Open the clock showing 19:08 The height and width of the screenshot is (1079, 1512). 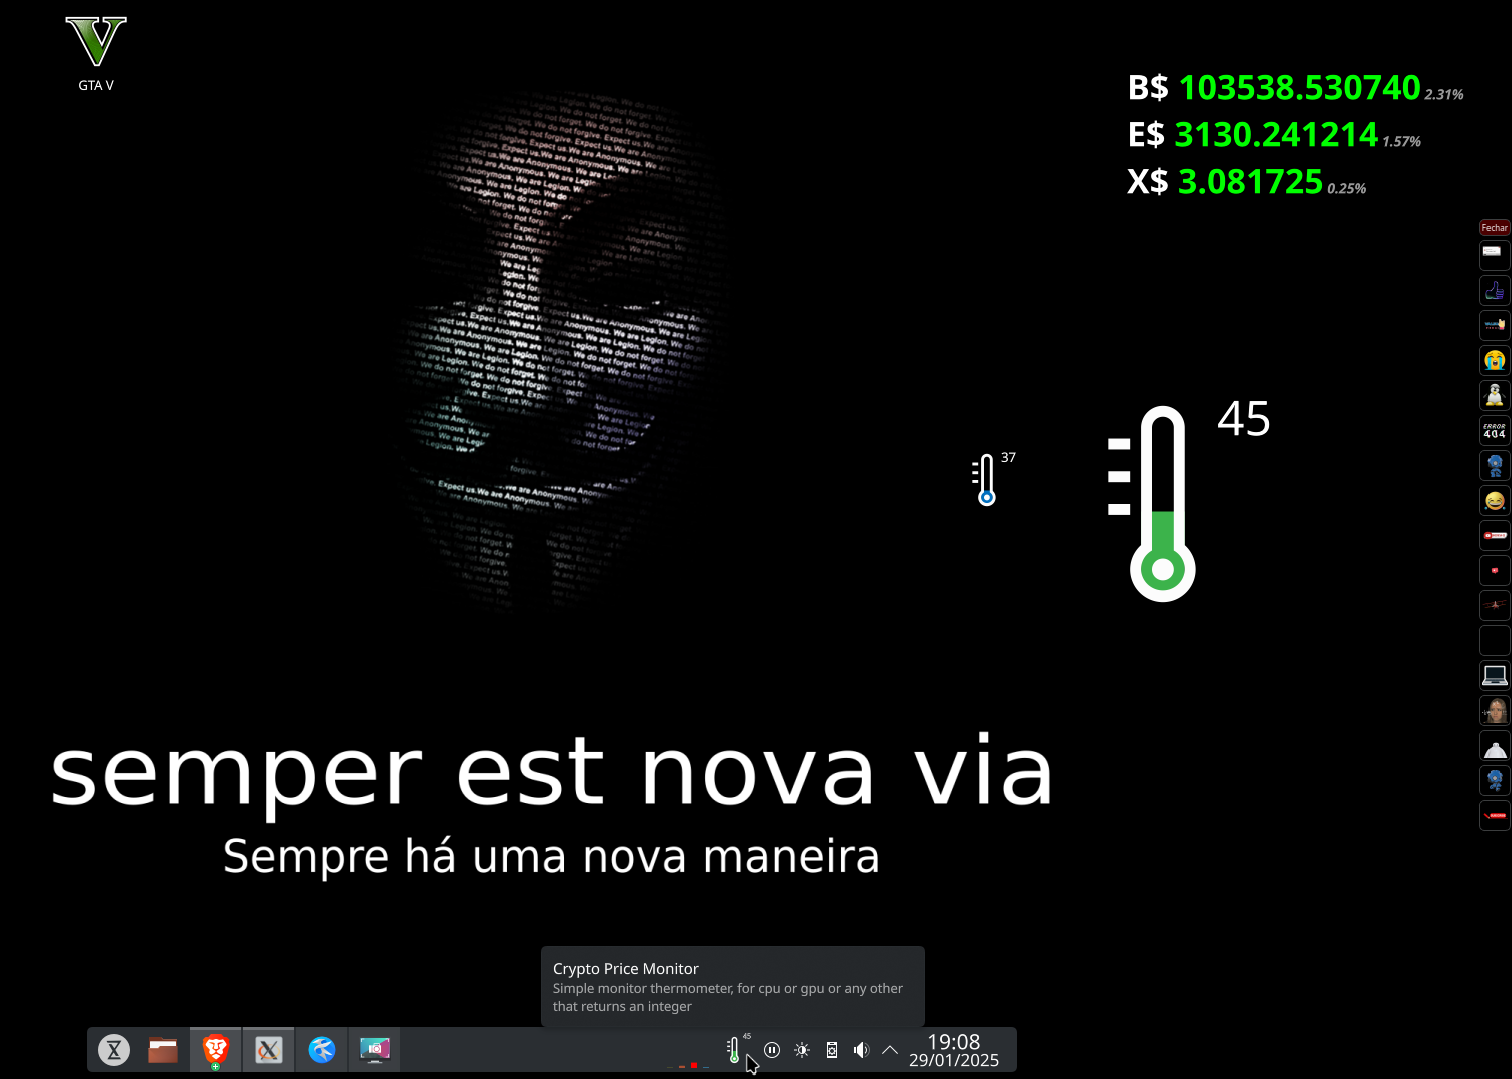pyautogui.click(x=954, y=1042)
